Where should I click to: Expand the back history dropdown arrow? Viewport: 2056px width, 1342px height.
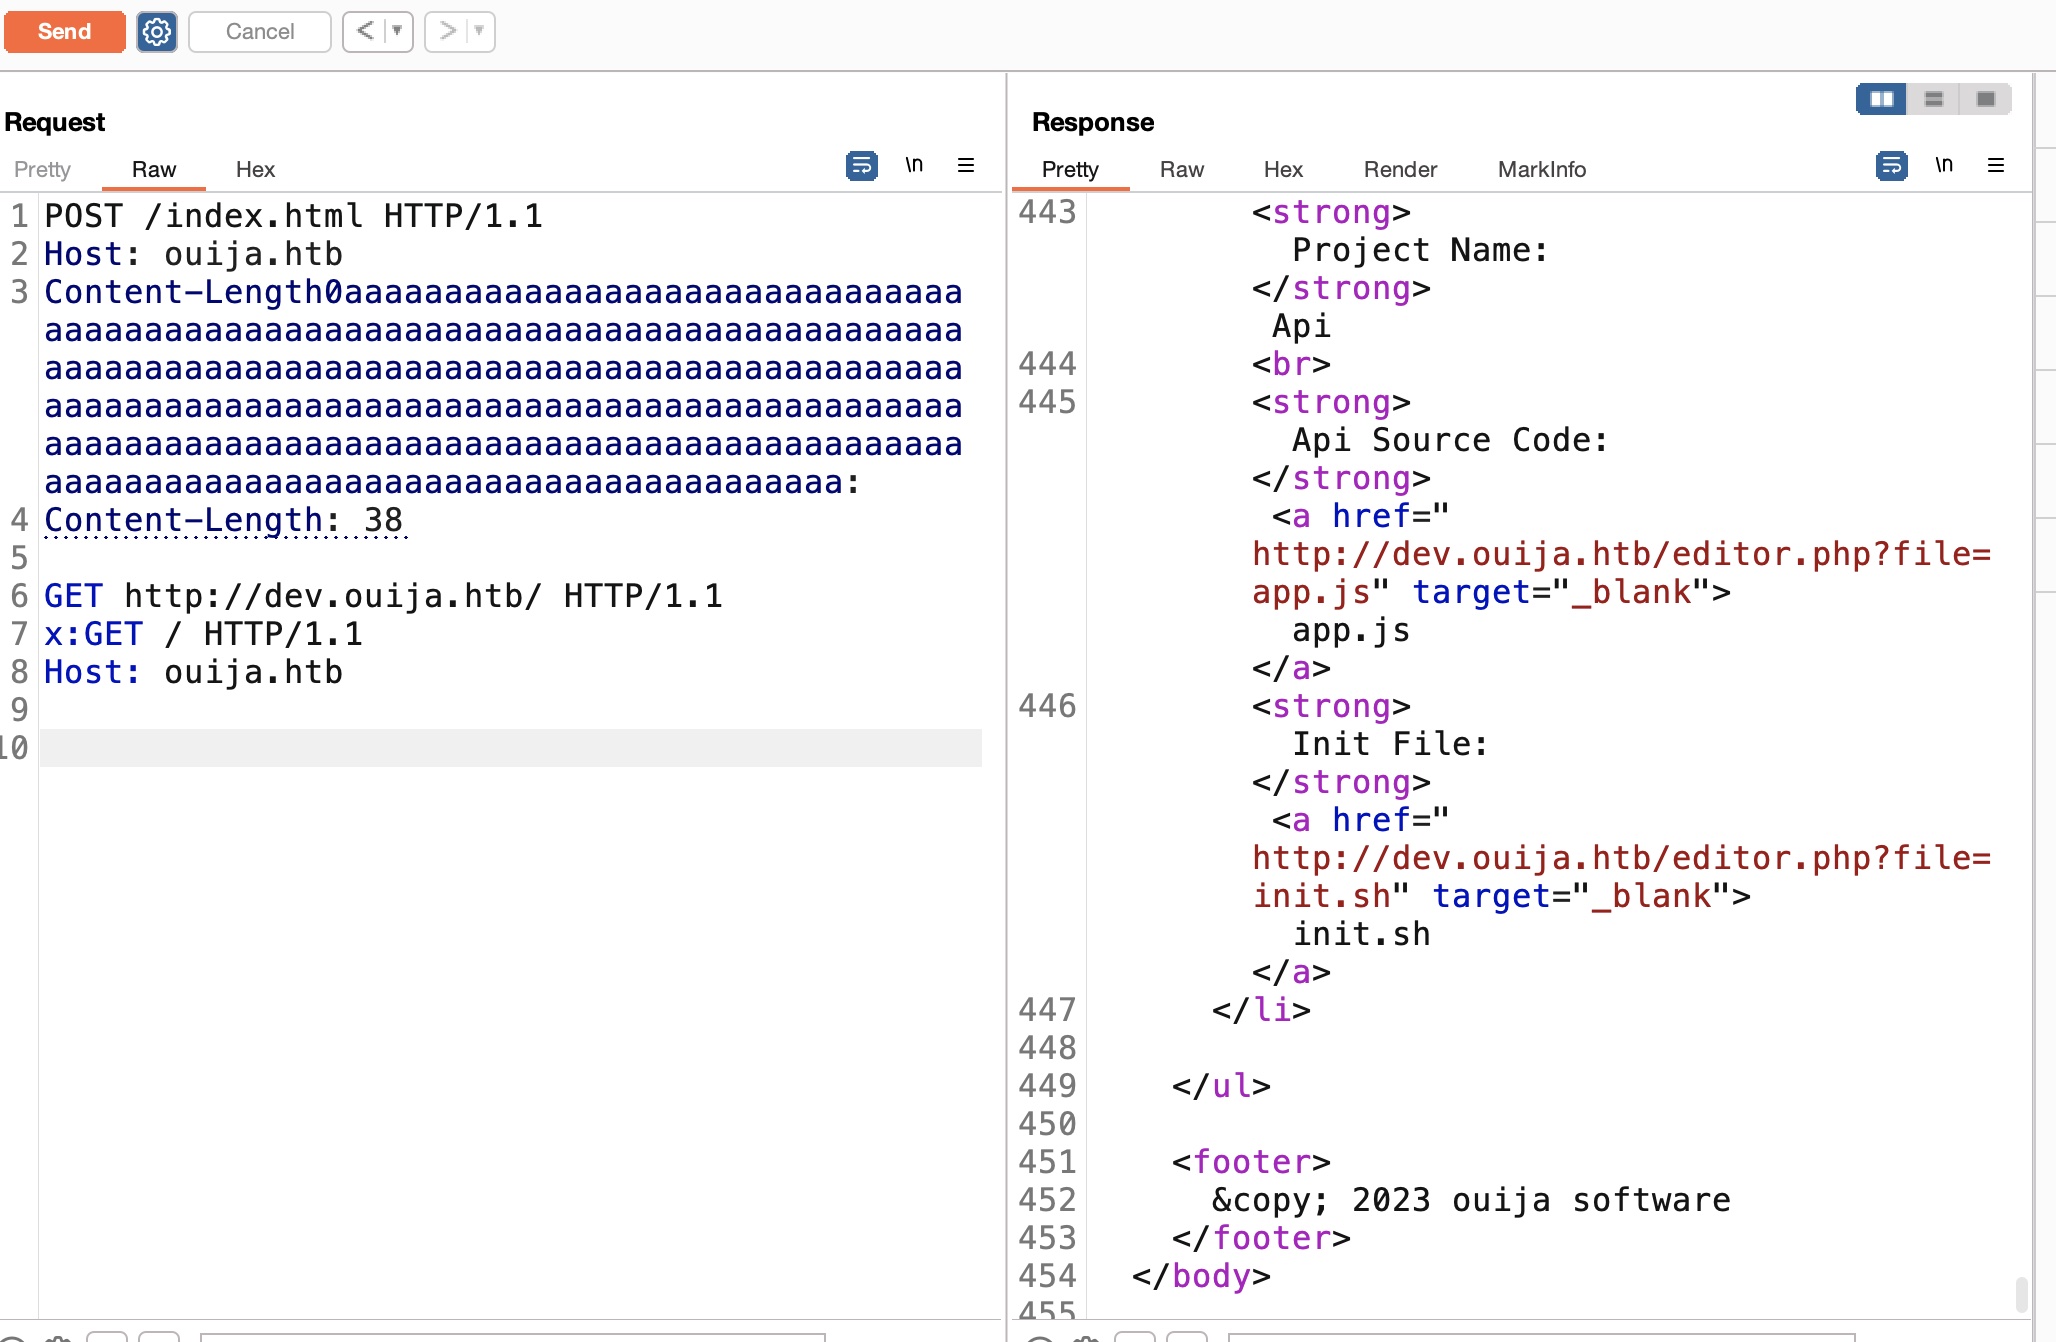pos(398,31)
